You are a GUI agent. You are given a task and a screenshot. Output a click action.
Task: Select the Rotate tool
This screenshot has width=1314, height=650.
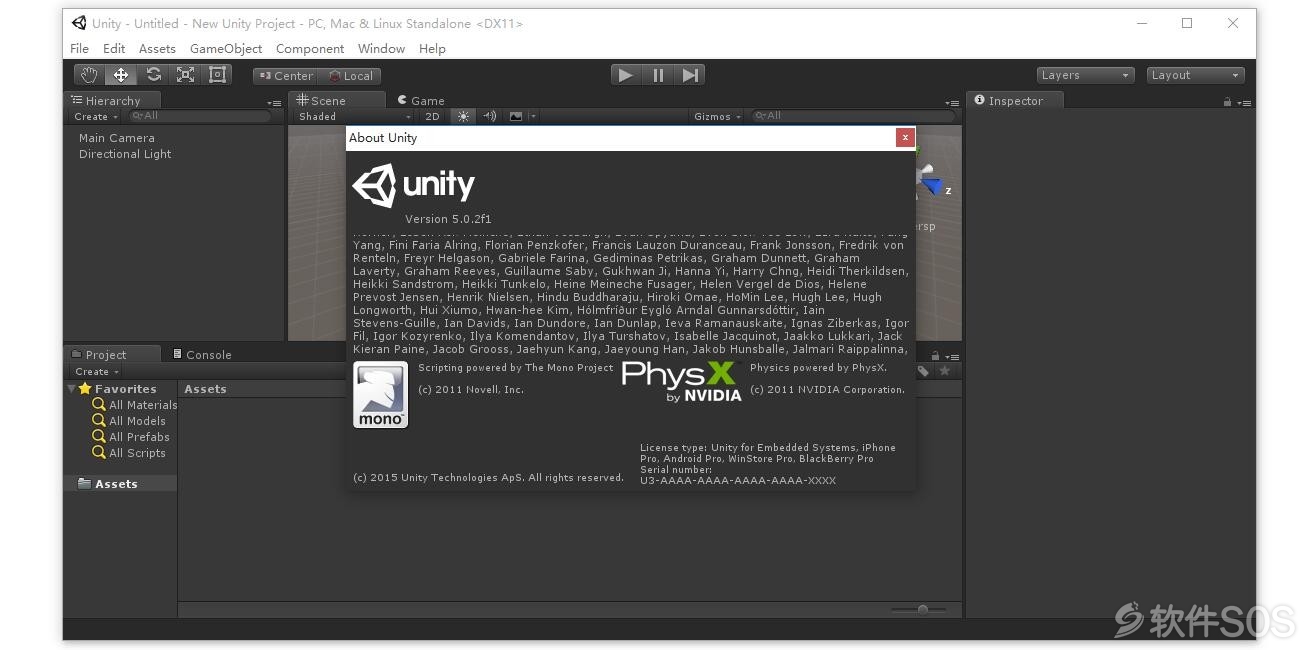tap(153, 75)
